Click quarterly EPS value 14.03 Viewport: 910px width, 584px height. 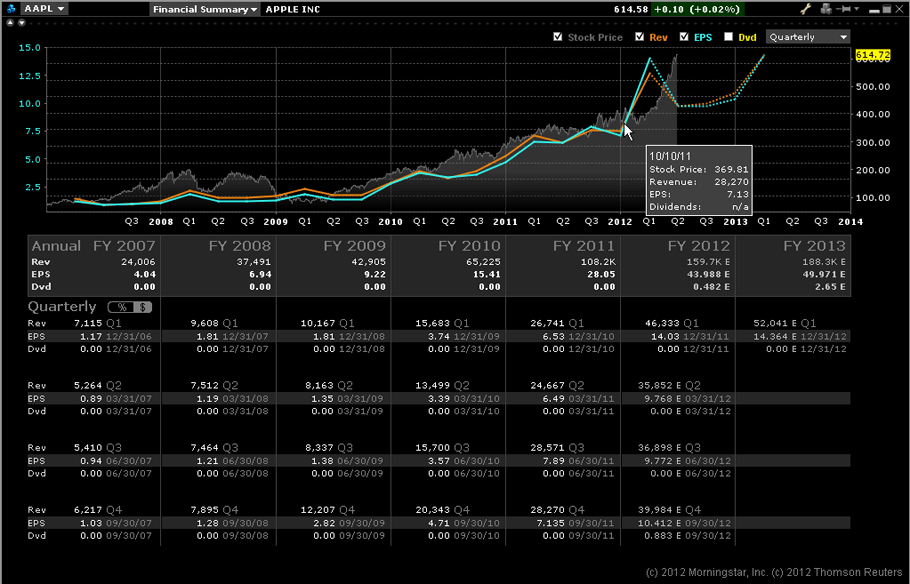[665, 337]
